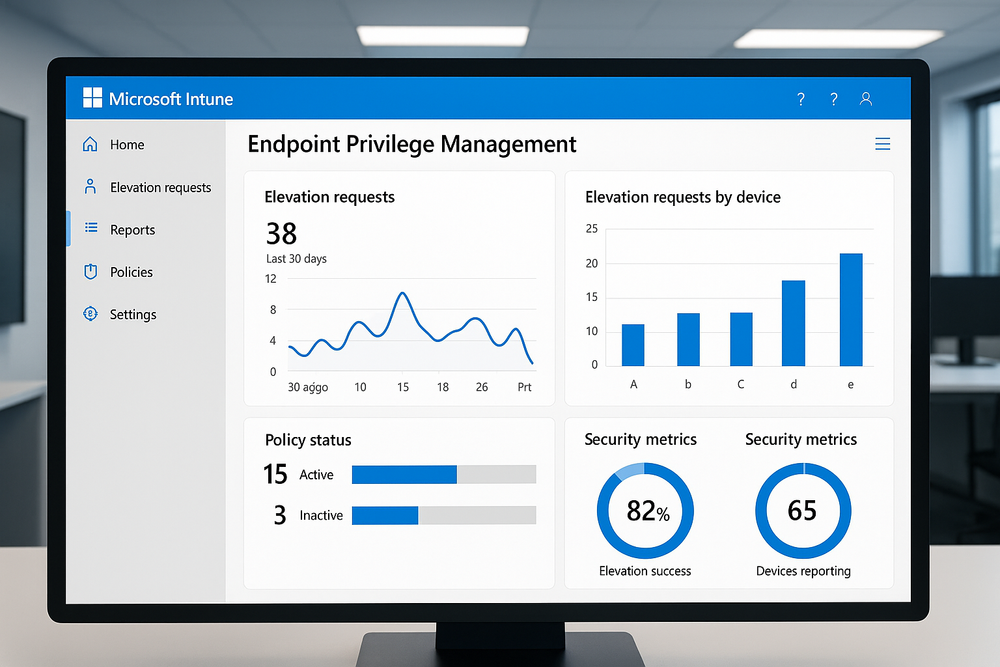1000x667 pixels.
Task: Open Policies in the sidebar
Action: click(131, 272)
